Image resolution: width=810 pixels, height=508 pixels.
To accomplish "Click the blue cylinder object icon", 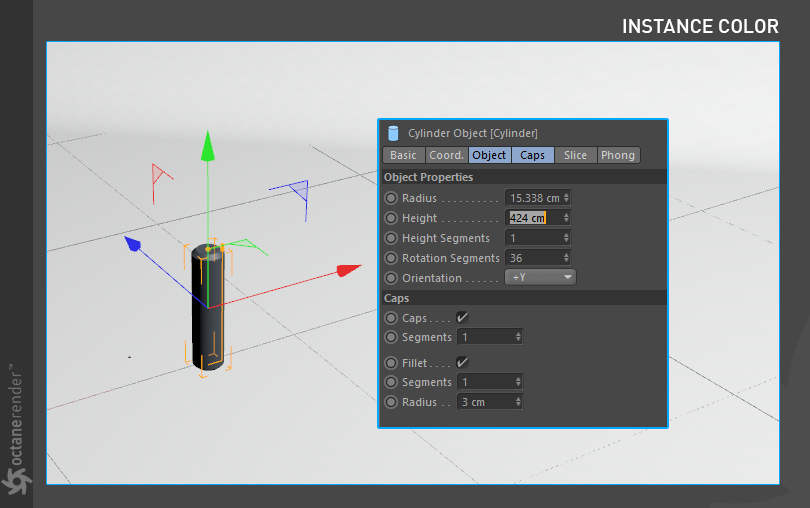I will (x=393, y=133).
